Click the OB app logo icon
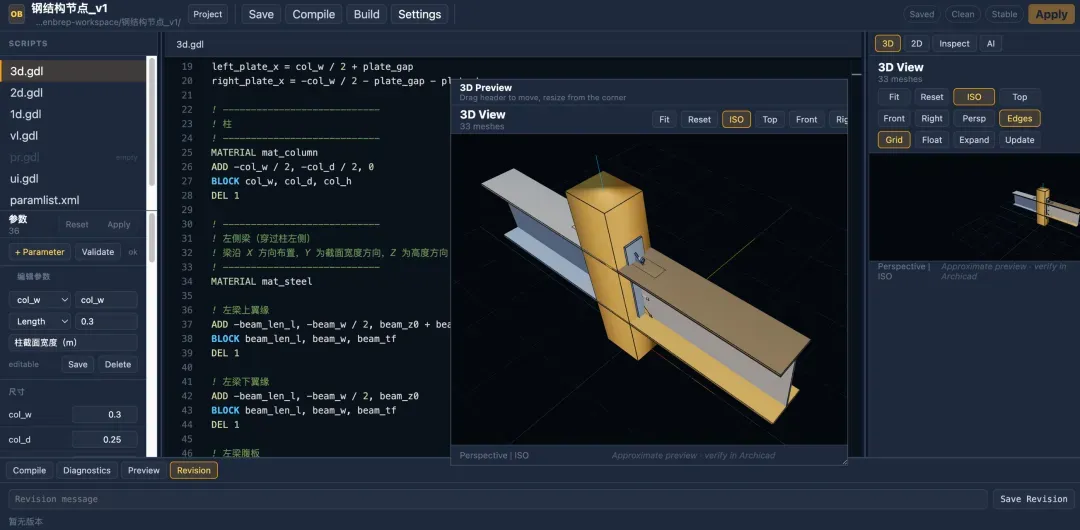This screenshot has width=1080, height=530. (17, 14)
